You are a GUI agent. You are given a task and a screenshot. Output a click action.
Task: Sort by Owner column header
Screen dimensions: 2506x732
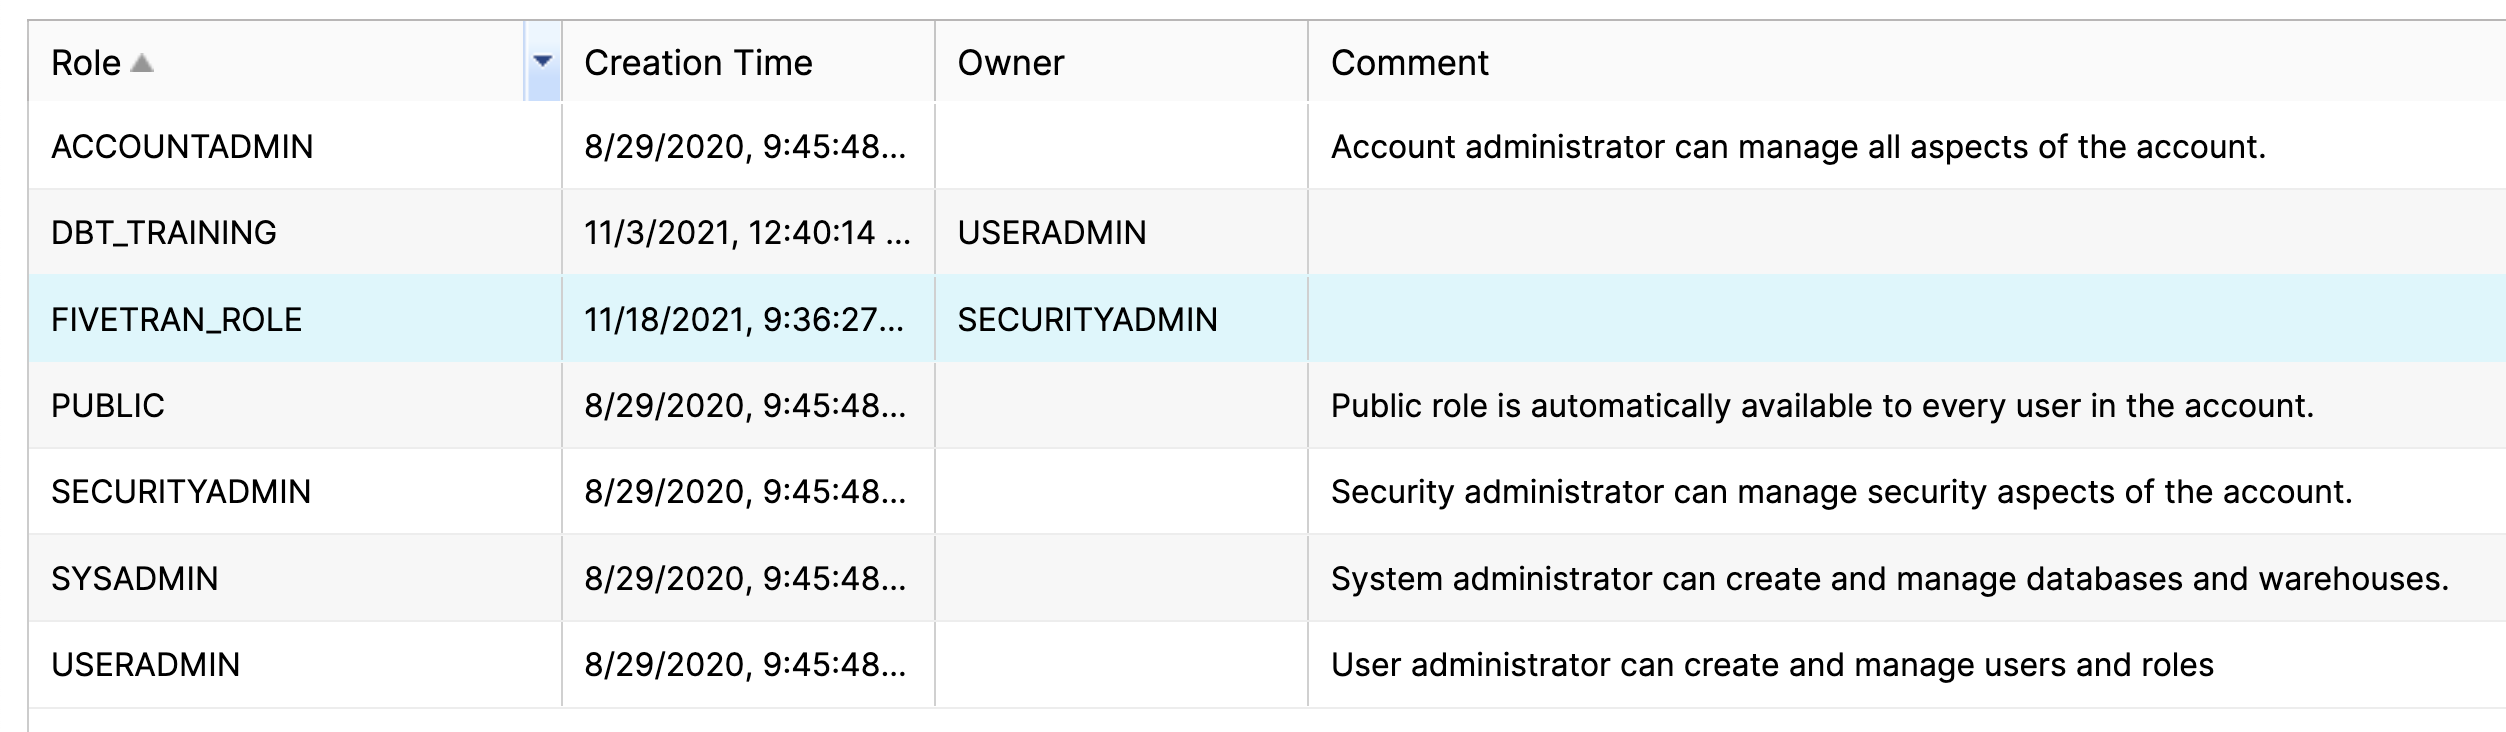tap(1010, 63)
